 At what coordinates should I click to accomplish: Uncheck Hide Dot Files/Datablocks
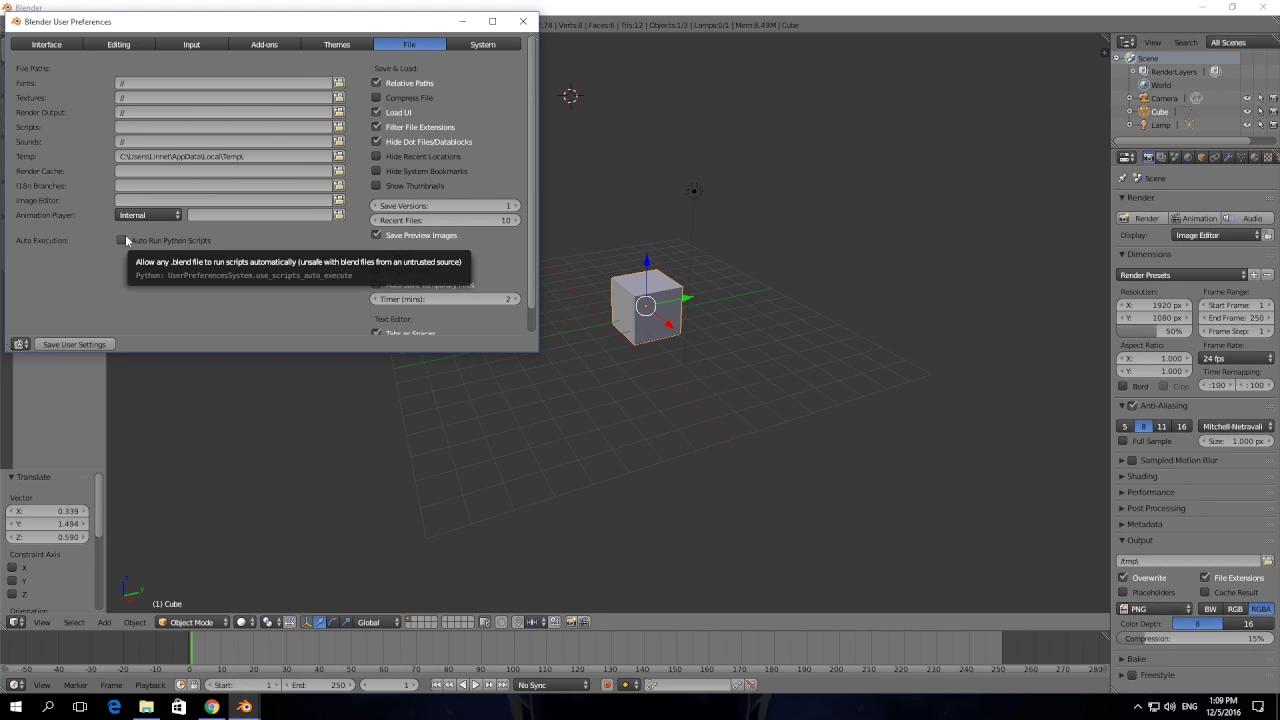pos(377,142)
